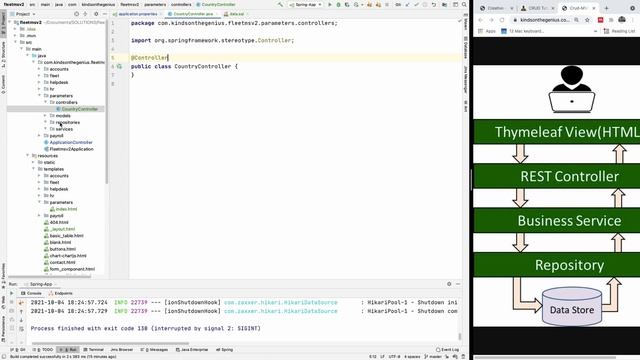Rerun Spring-App from the Run panel side toolbar
This screenshot has width=640, height=360.
click(11, 293)
